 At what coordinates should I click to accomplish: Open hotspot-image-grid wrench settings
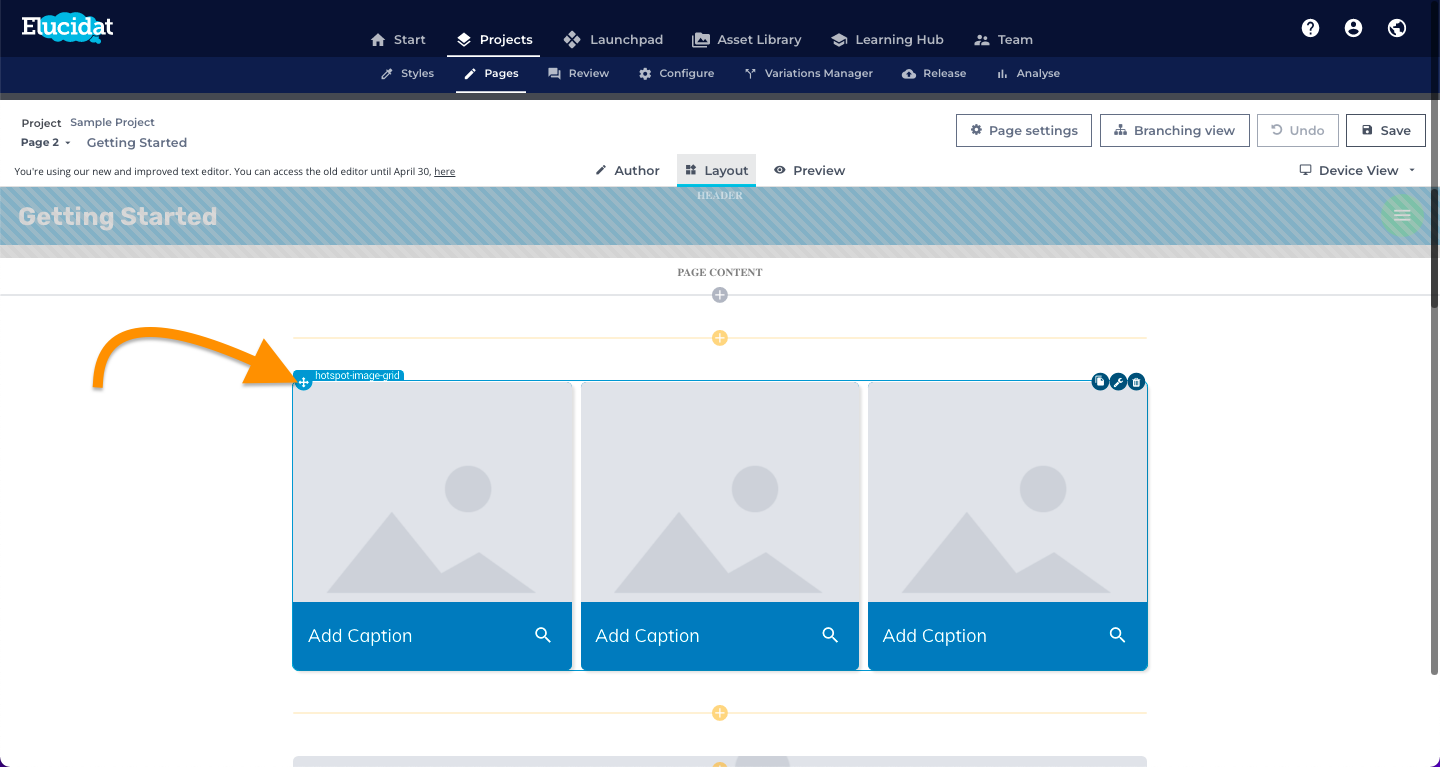tap(1118, 381)
